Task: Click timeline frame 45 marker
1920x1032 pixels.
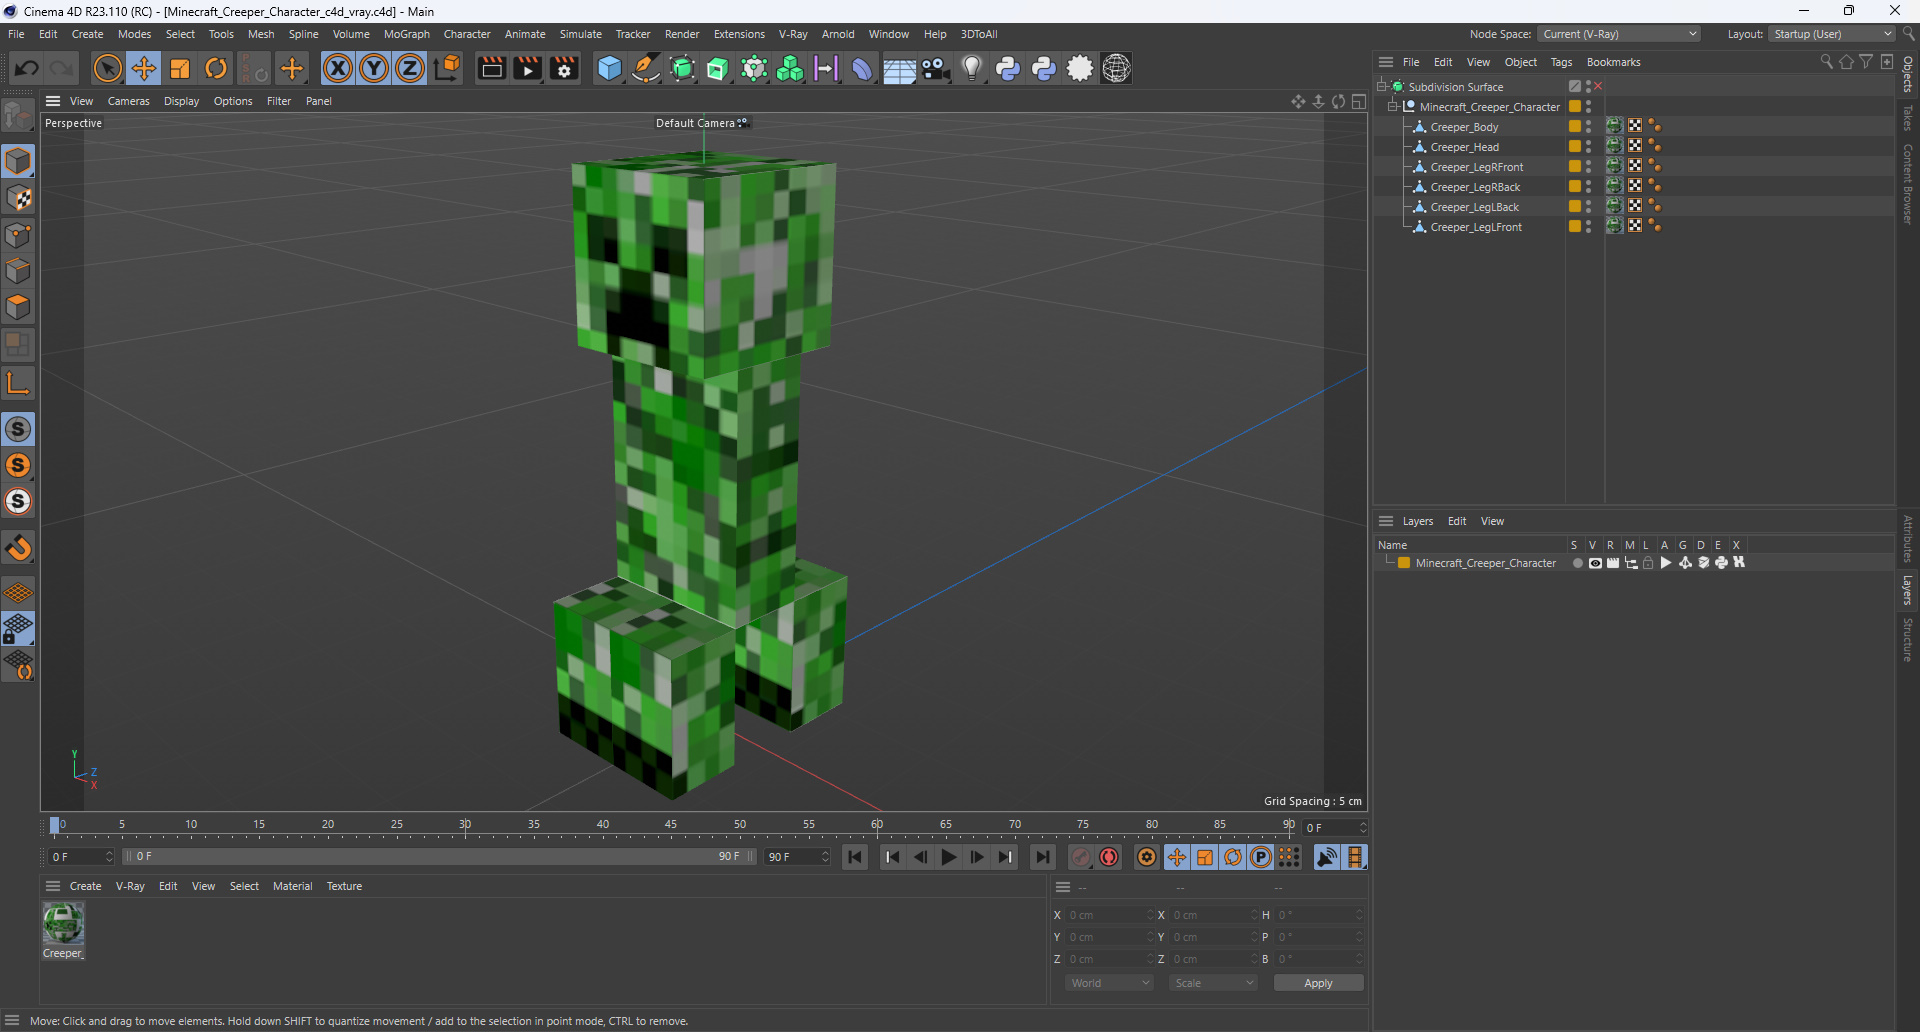Action: point(671,825)
